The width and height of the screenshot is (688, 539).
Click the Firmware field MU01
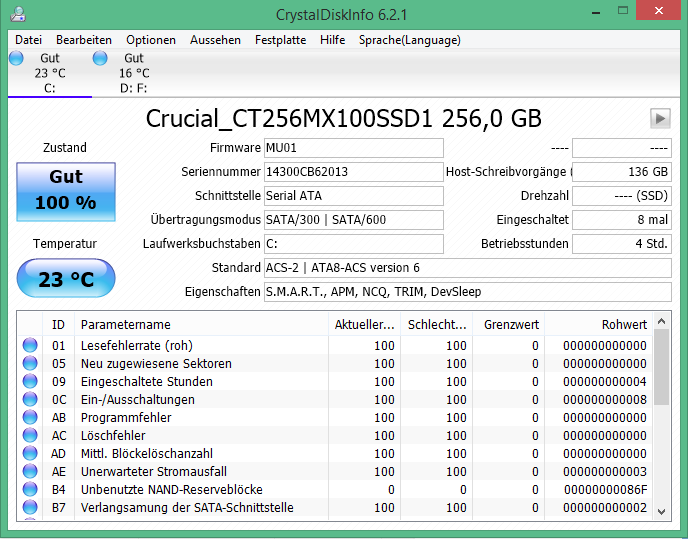(354, 148)
